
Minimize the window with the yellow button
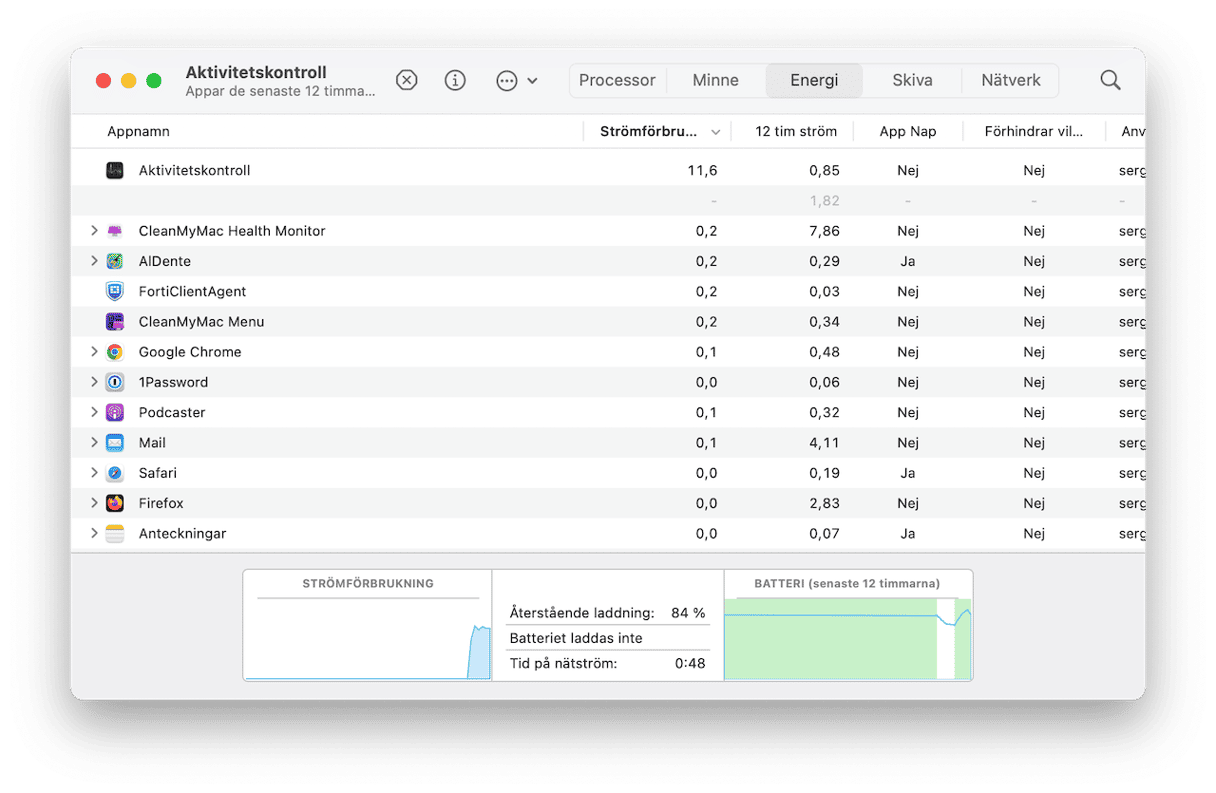coord(128,81)
